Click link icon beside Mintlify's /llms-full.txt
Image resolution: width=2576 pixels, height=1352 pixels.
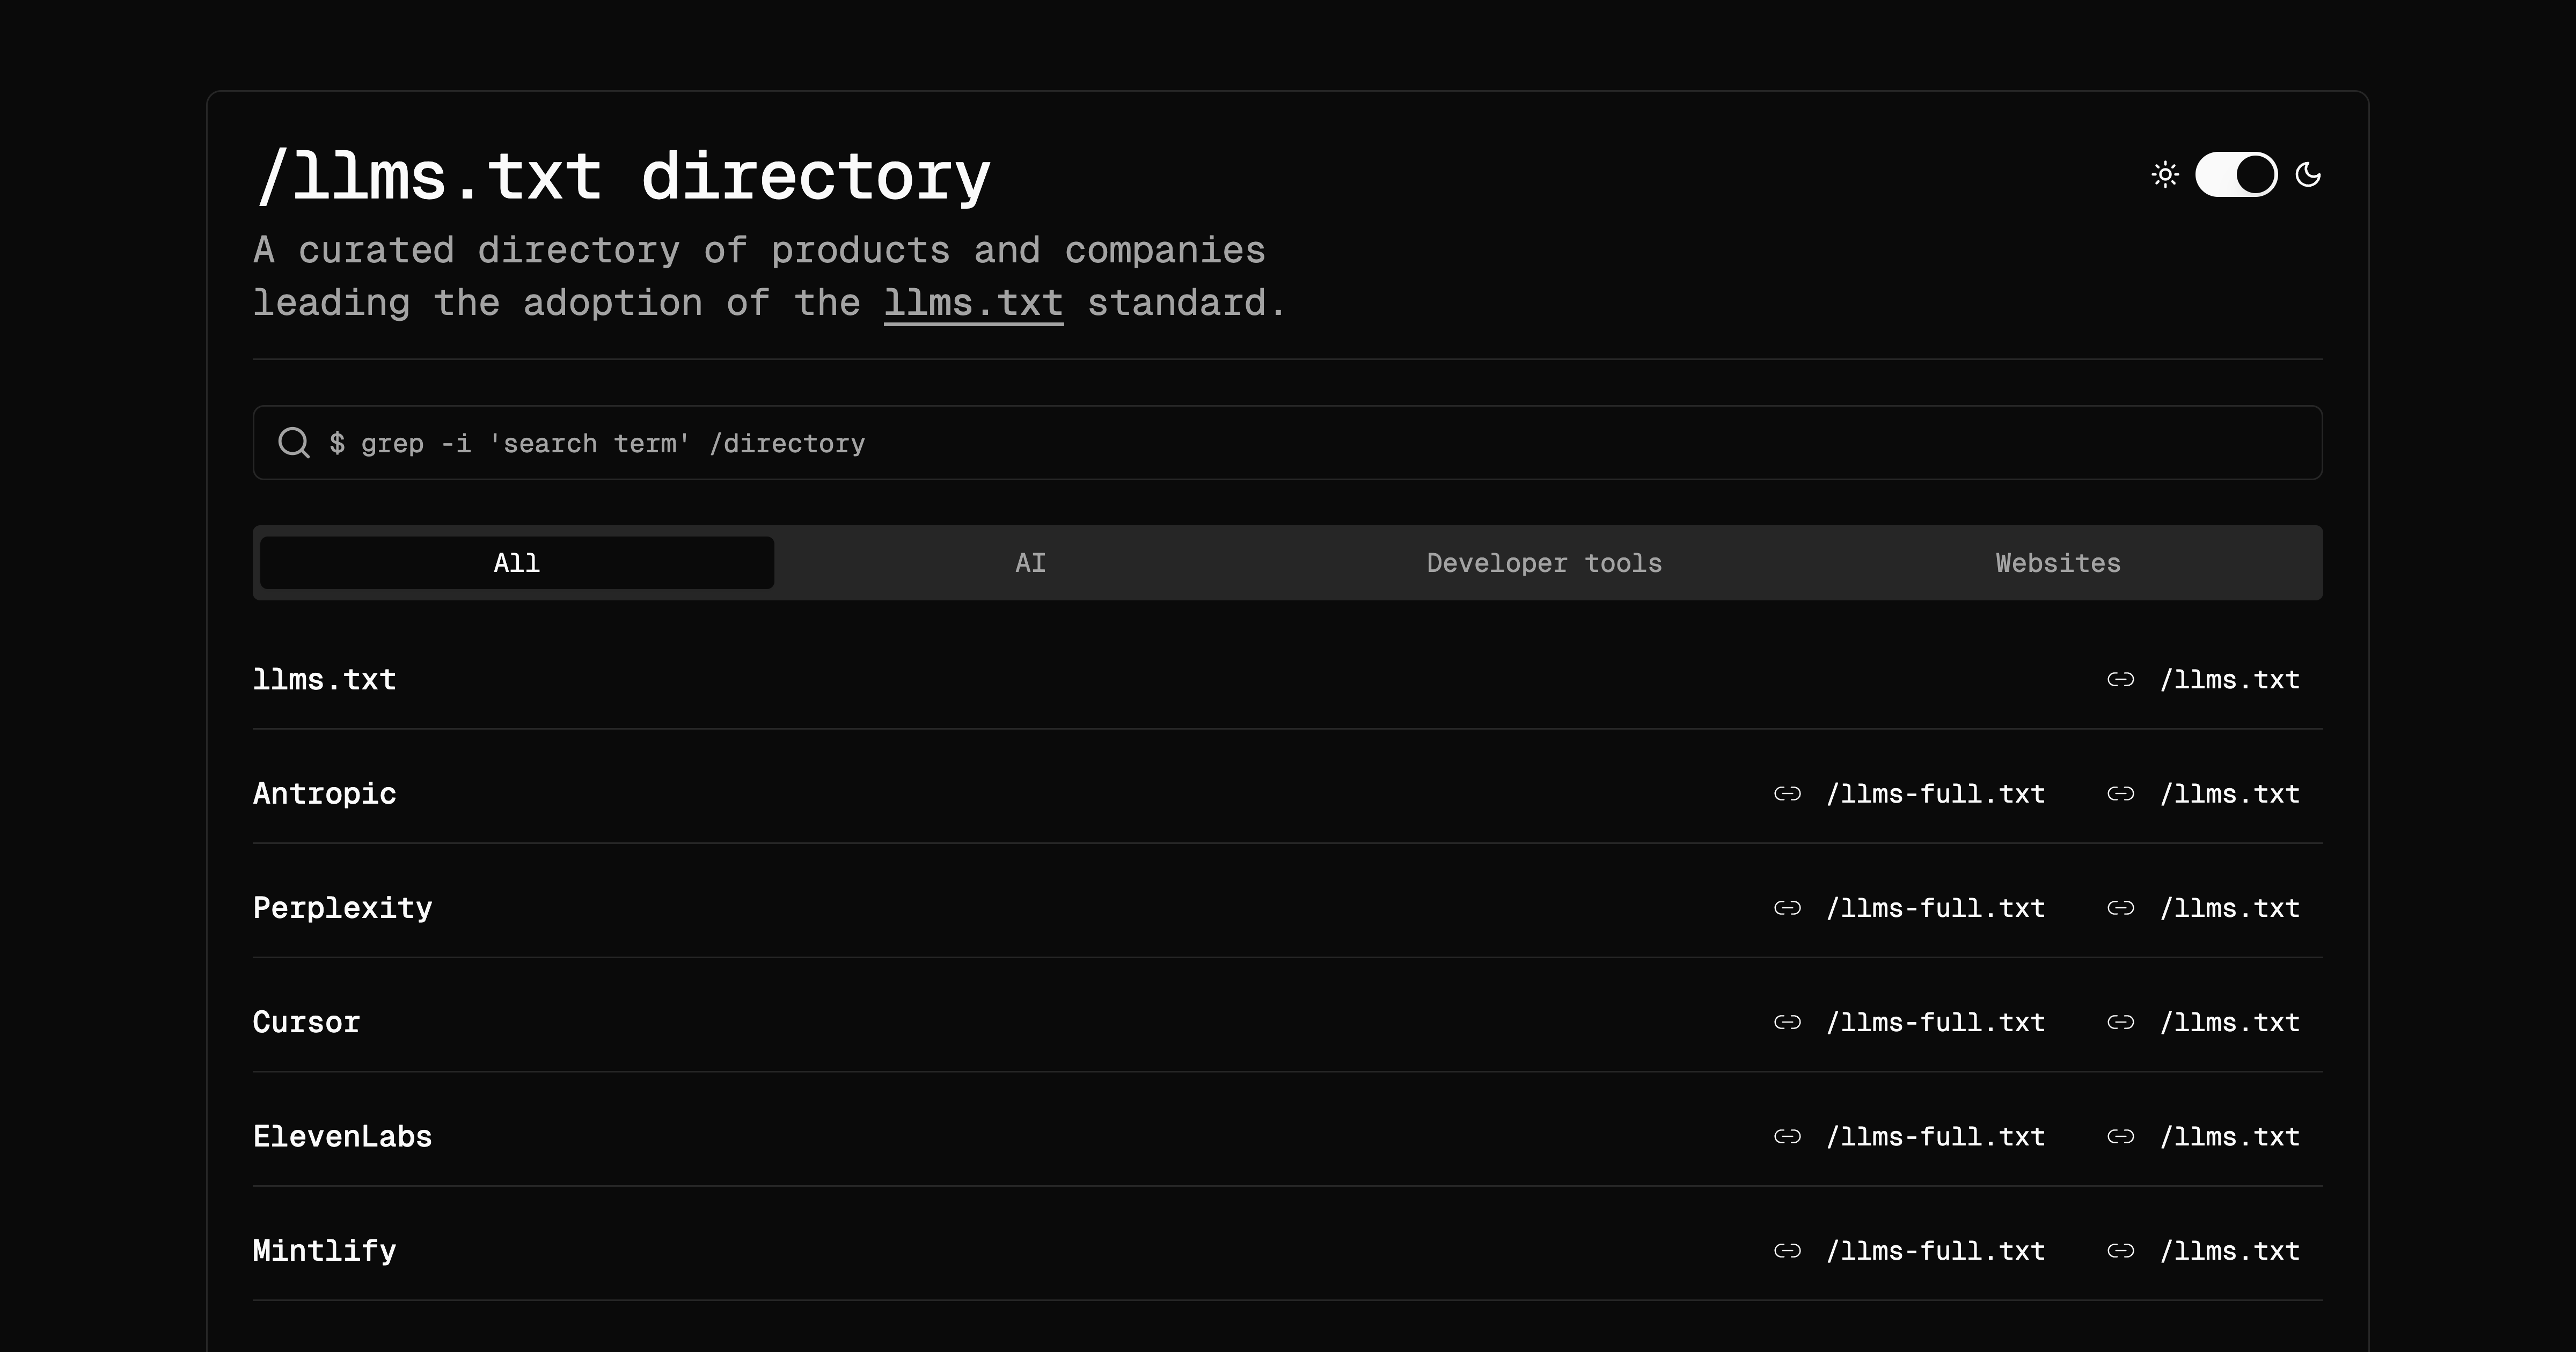[1787, 1251]
